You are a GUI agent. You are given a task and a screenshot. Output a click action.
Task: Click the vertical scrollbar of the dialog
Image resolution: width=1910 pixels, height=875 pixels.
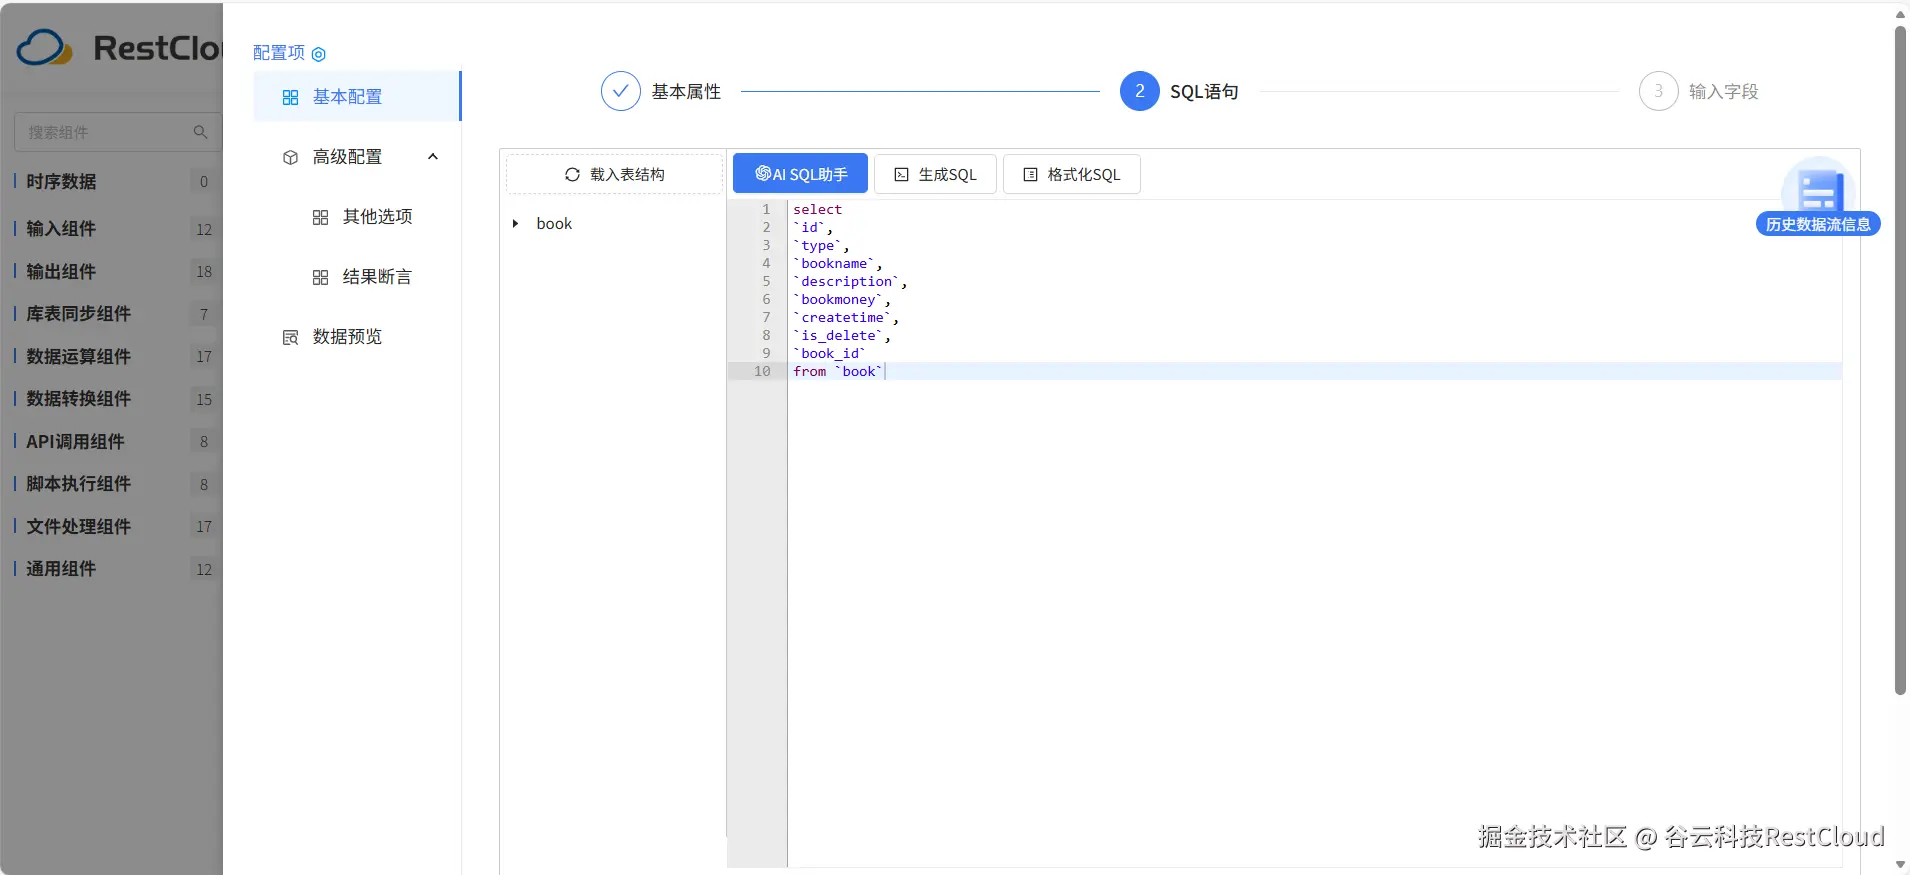1900,360
